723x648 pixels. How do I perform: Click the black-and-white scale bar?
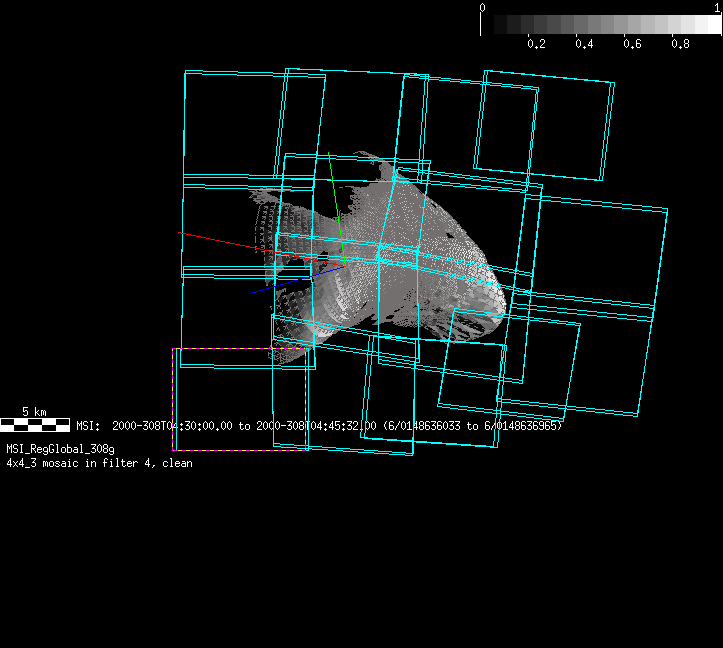tap(35, 425)
